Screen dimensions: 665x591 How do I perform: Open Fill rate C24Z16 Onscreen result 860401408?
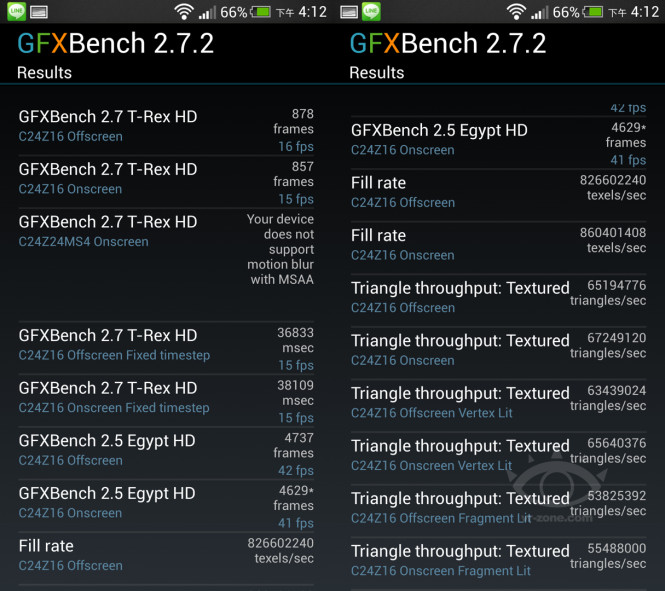(x=499, y=248)
